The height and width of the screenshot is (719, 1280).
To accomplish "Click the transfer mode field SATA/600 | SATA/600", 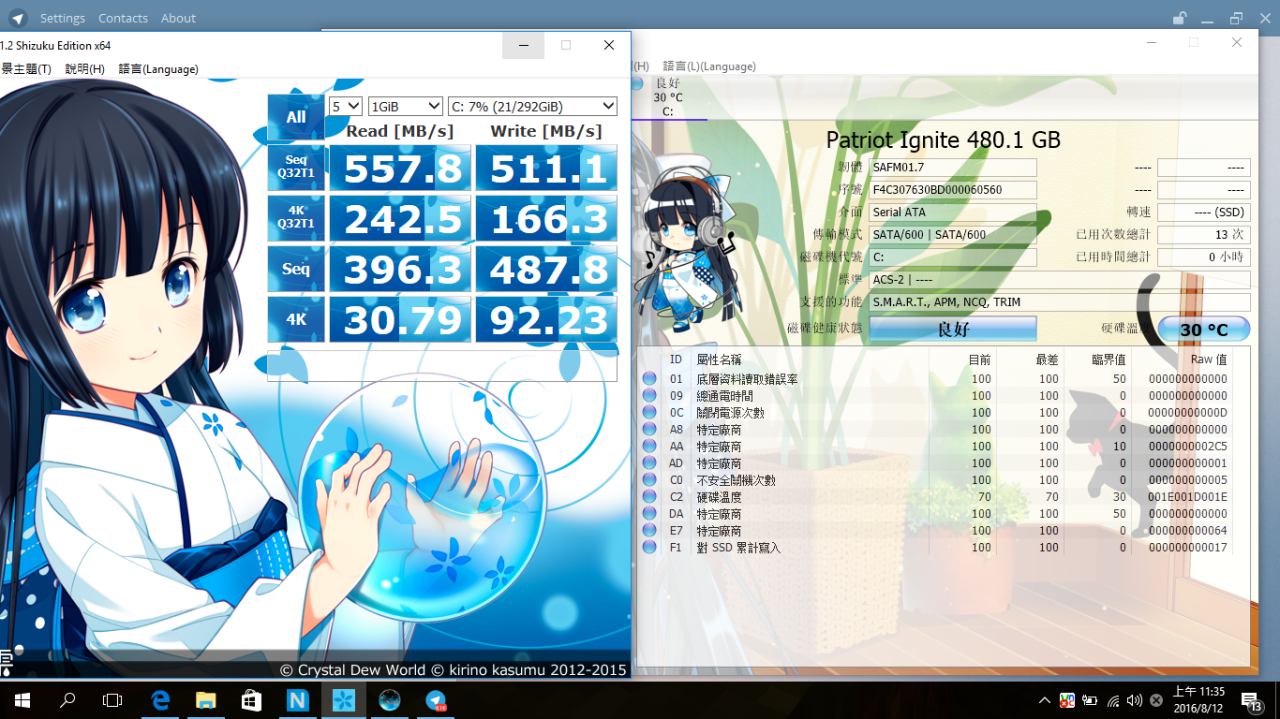I will (952, 234).
